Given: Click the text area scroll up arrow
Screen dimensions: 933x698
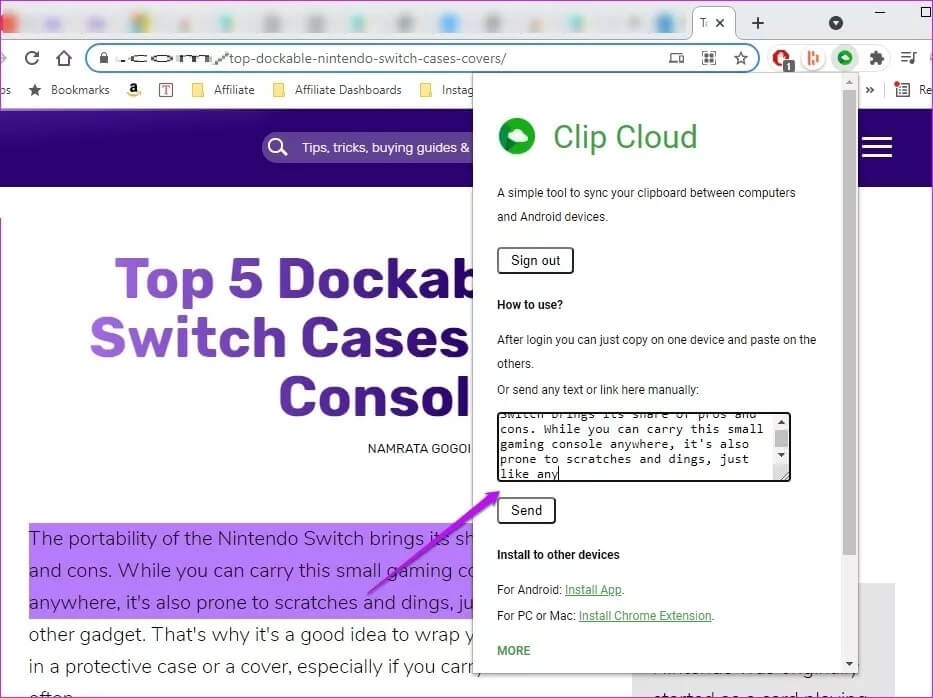Looking at the screenshot, I should coord(781,422).
